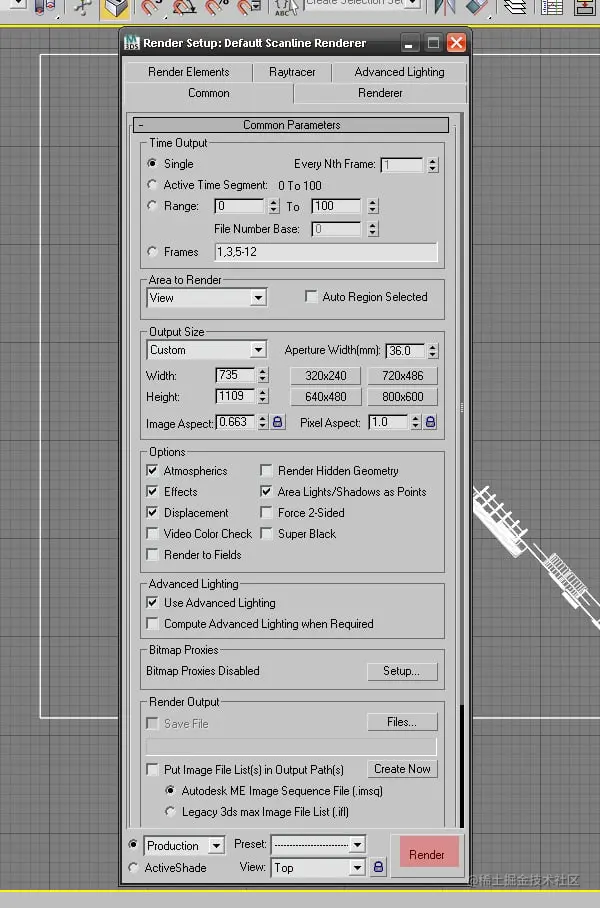Viewport: 600px width, 908px height.
Task: Select Active Time Segment radio button
Action: coord(152,185)
